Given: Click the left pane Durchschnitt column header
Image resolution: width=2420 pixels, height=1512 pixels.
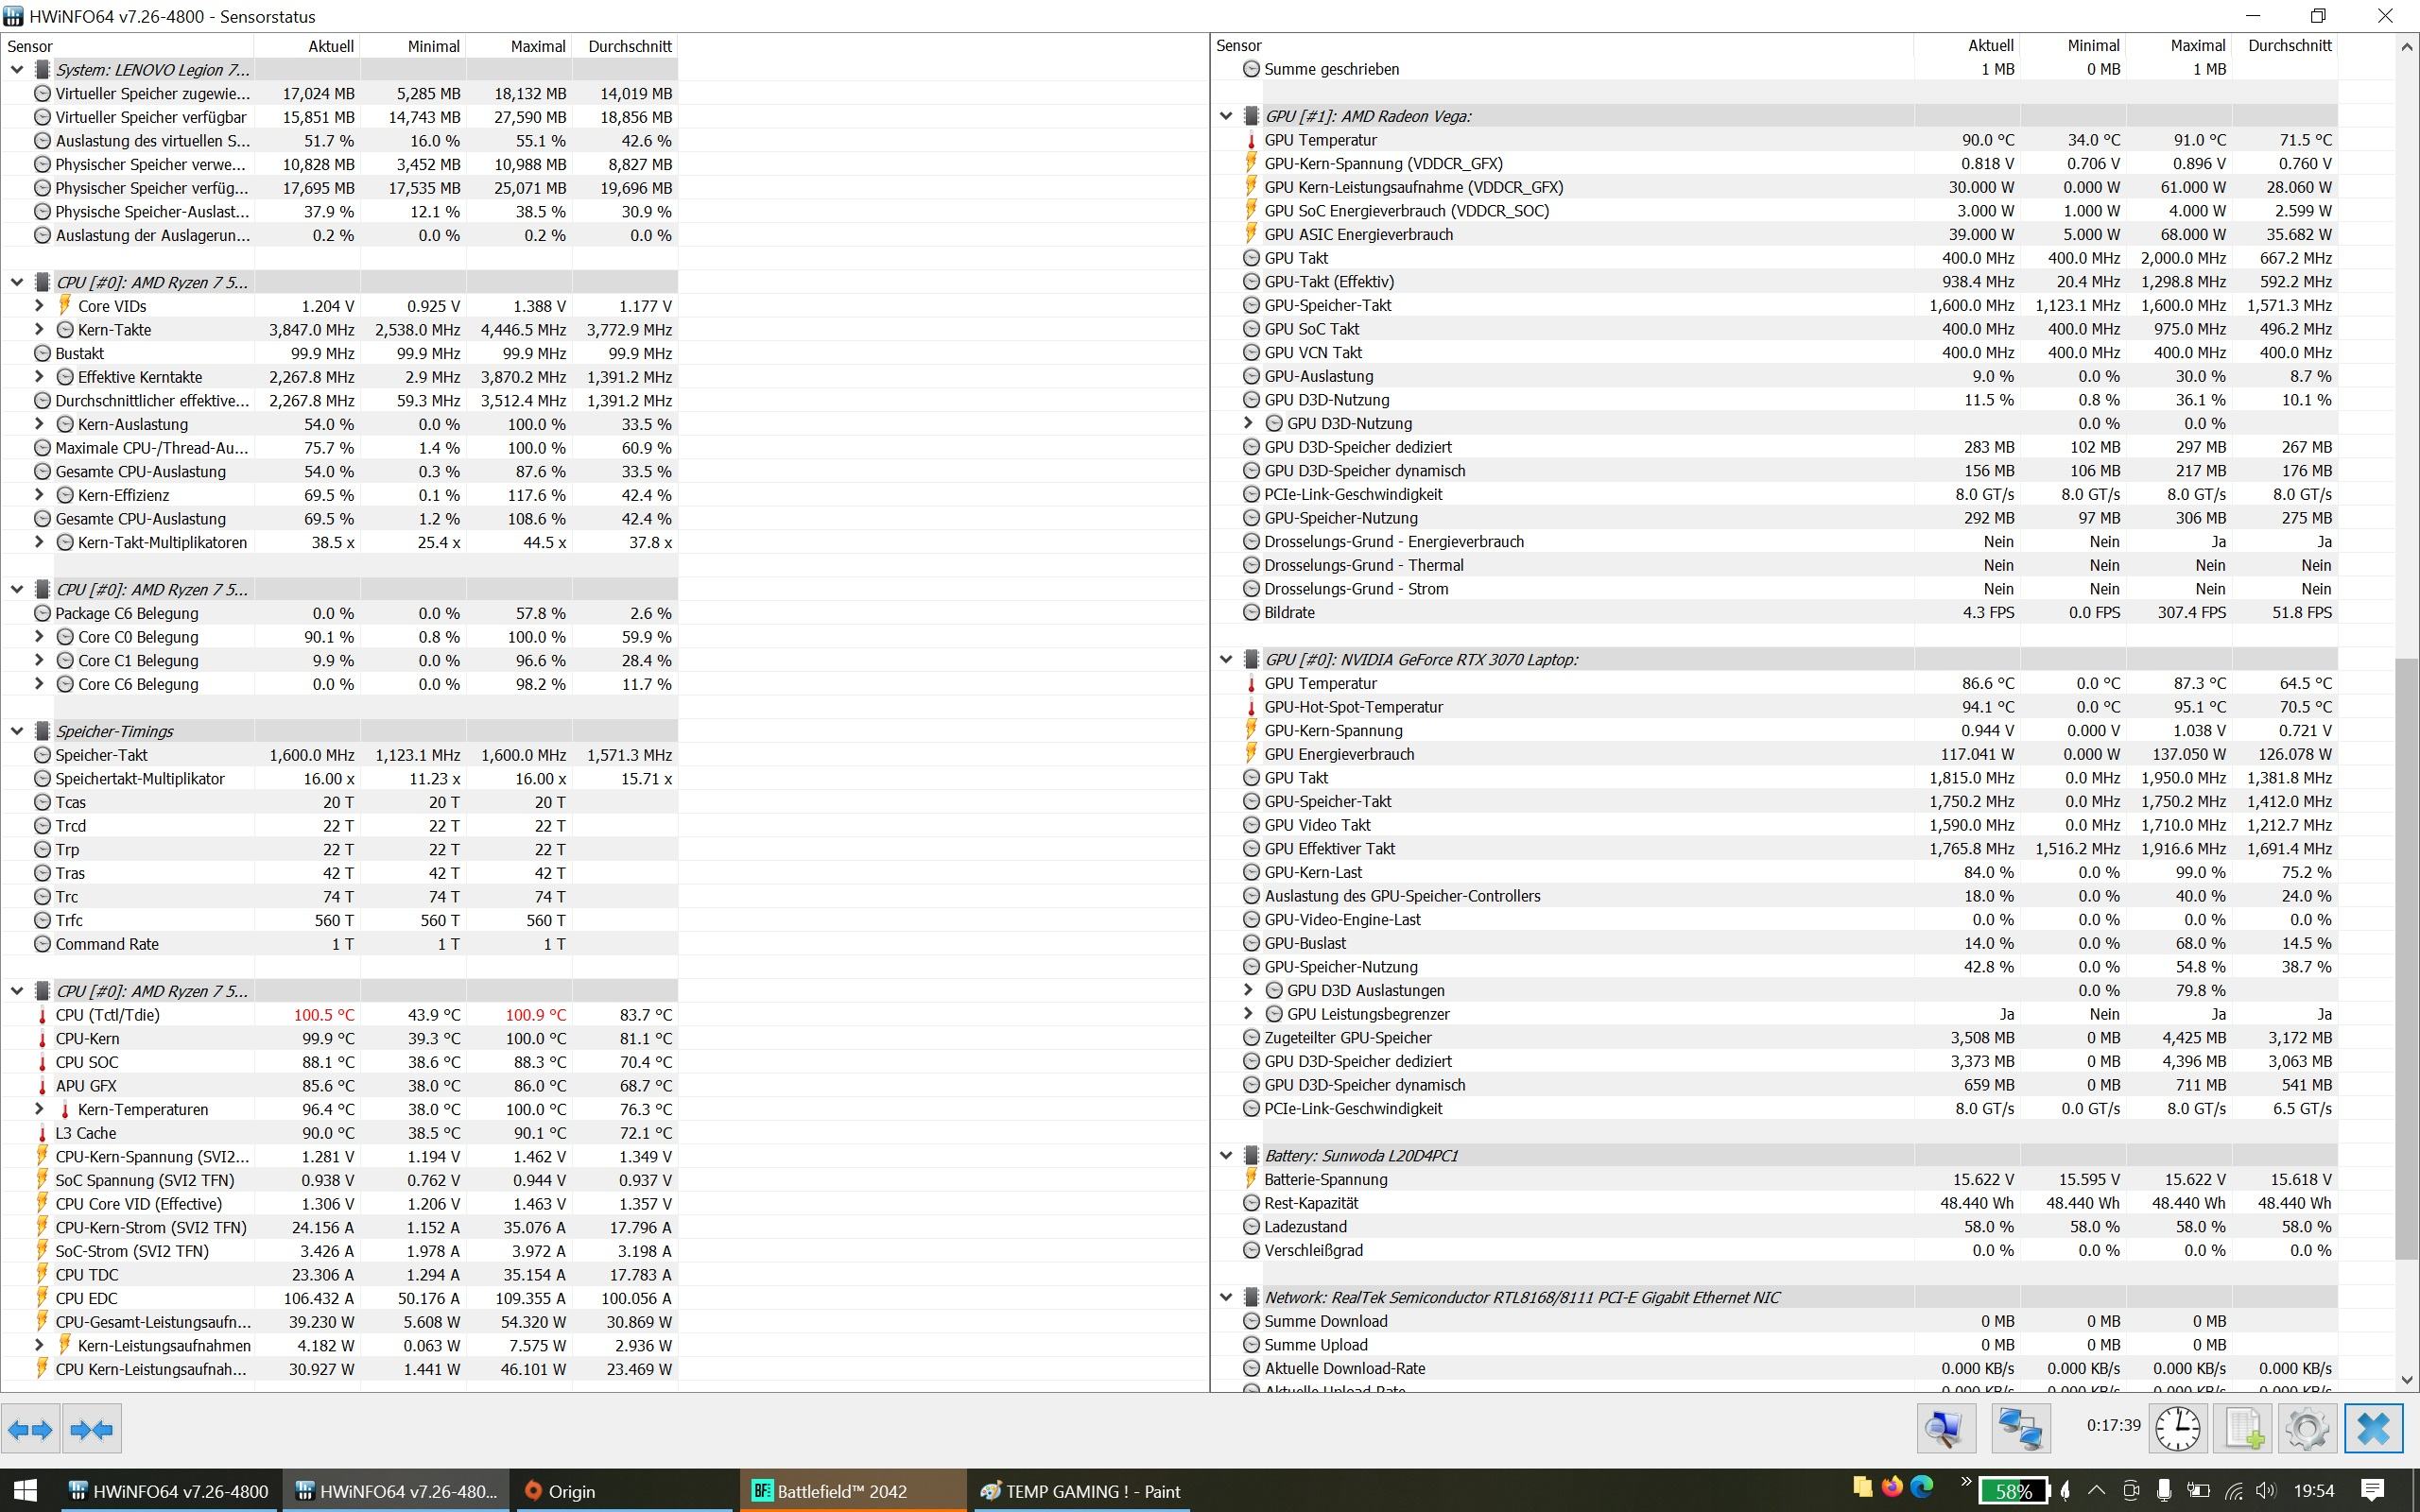Looking at the screenshot, I should (625, 46).
